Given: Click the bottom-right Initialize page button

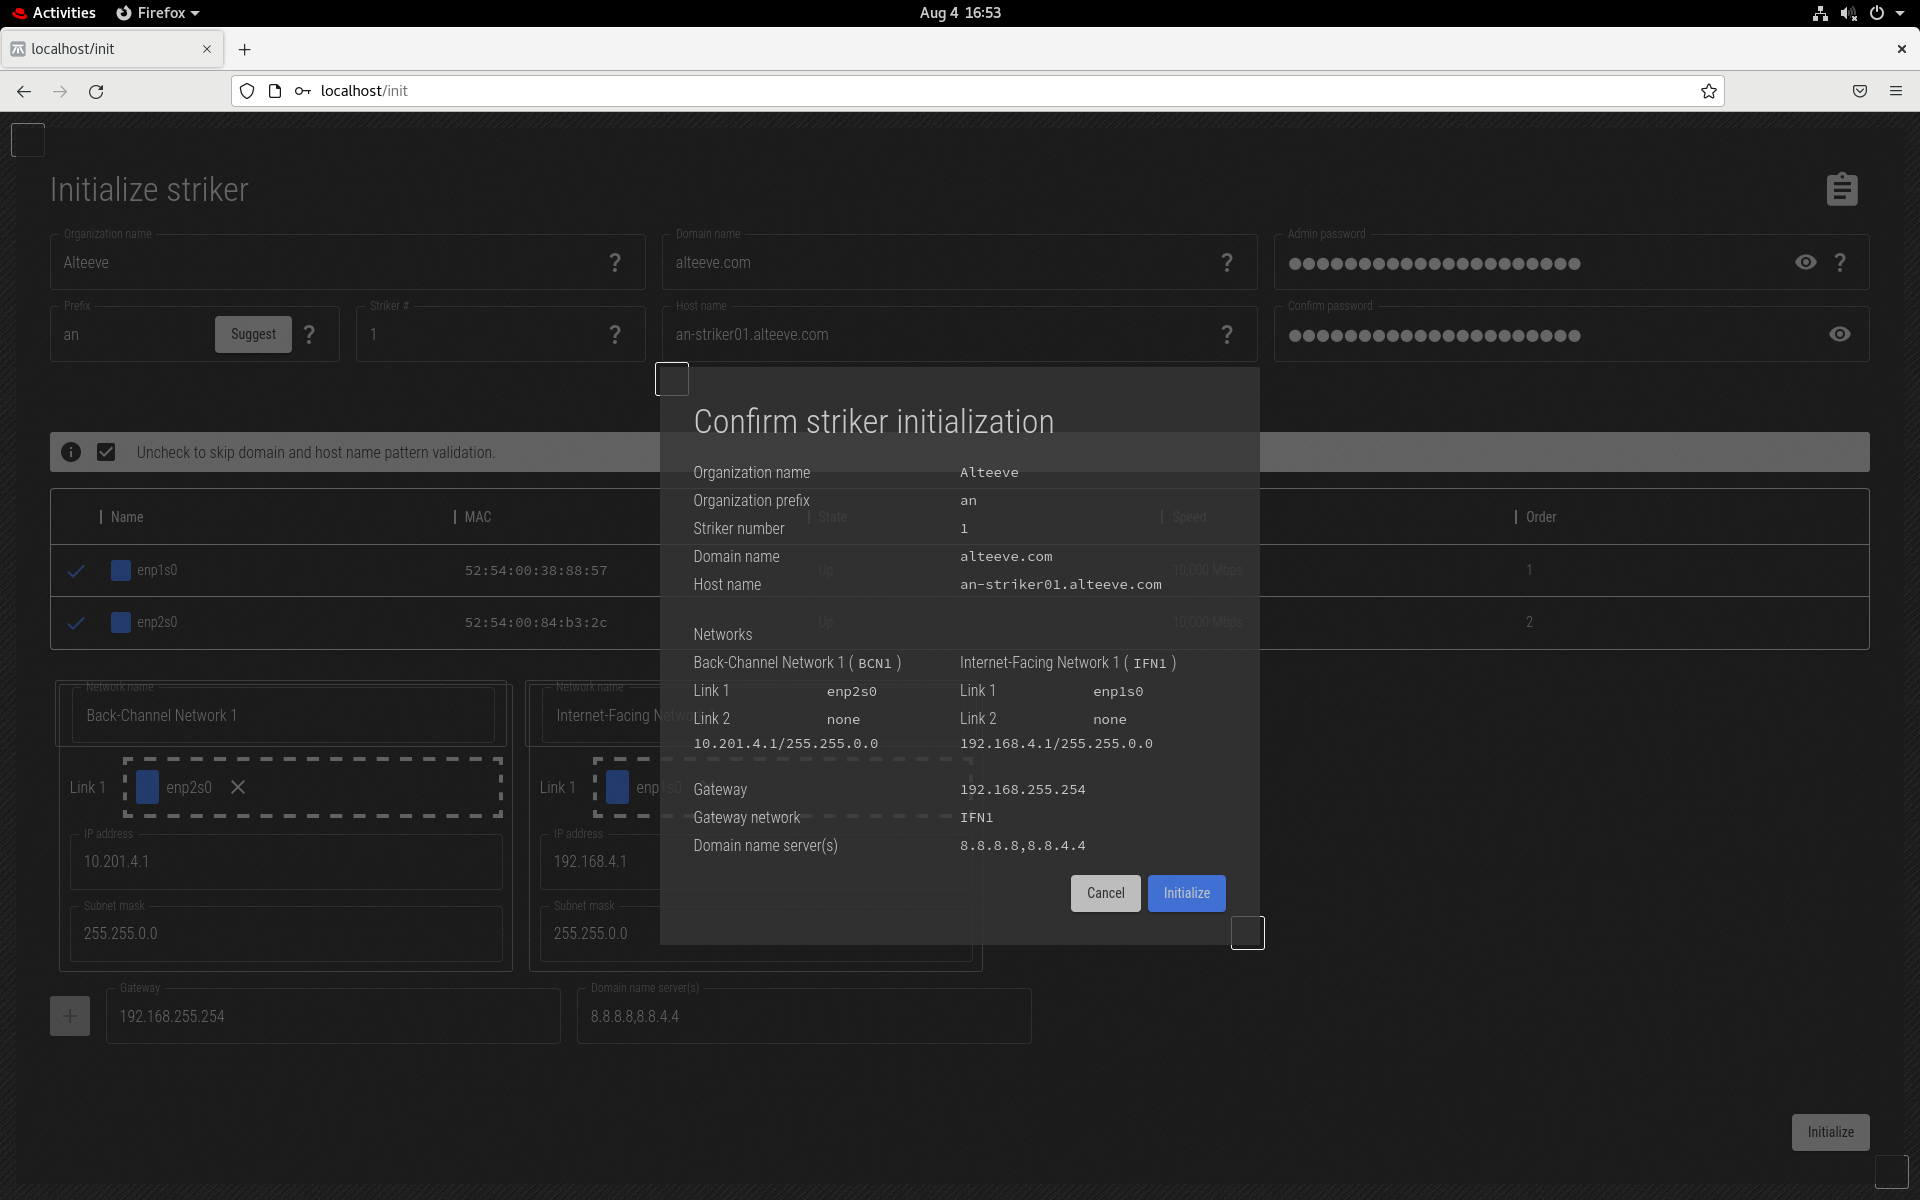Looking at the screenshot, I should click(x=1830, y=1132).
